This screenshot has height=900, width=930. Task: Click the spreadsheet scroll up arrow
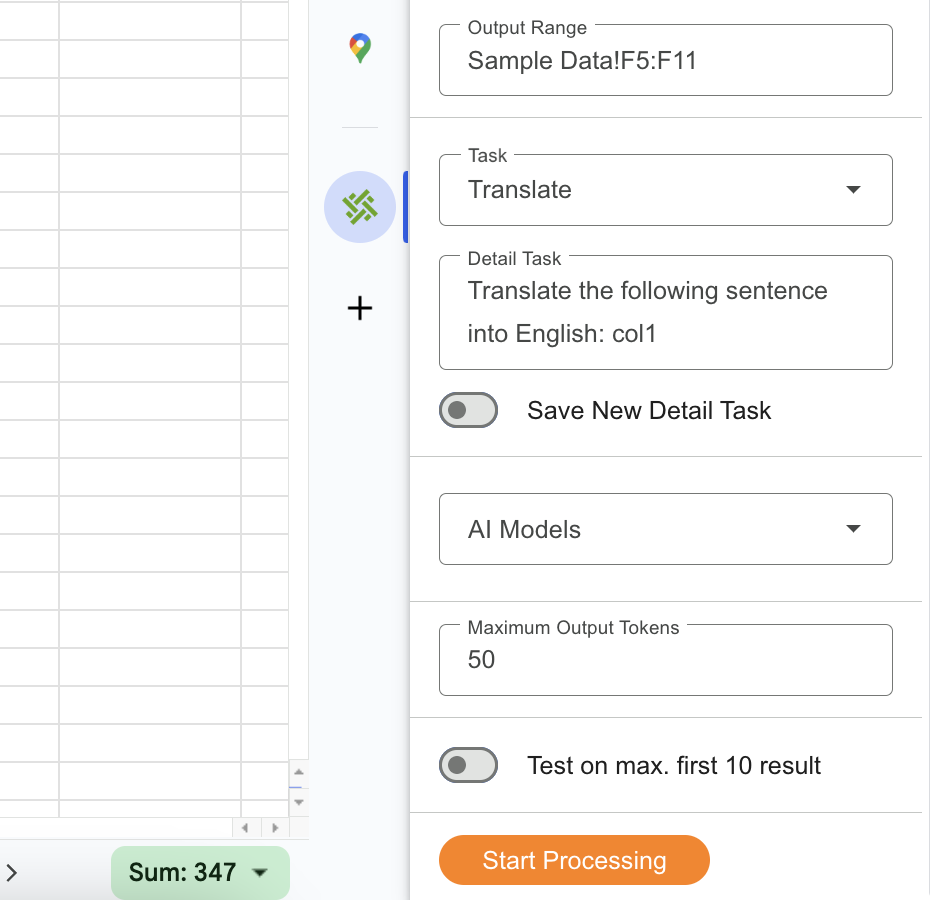(x=299, y=773)
